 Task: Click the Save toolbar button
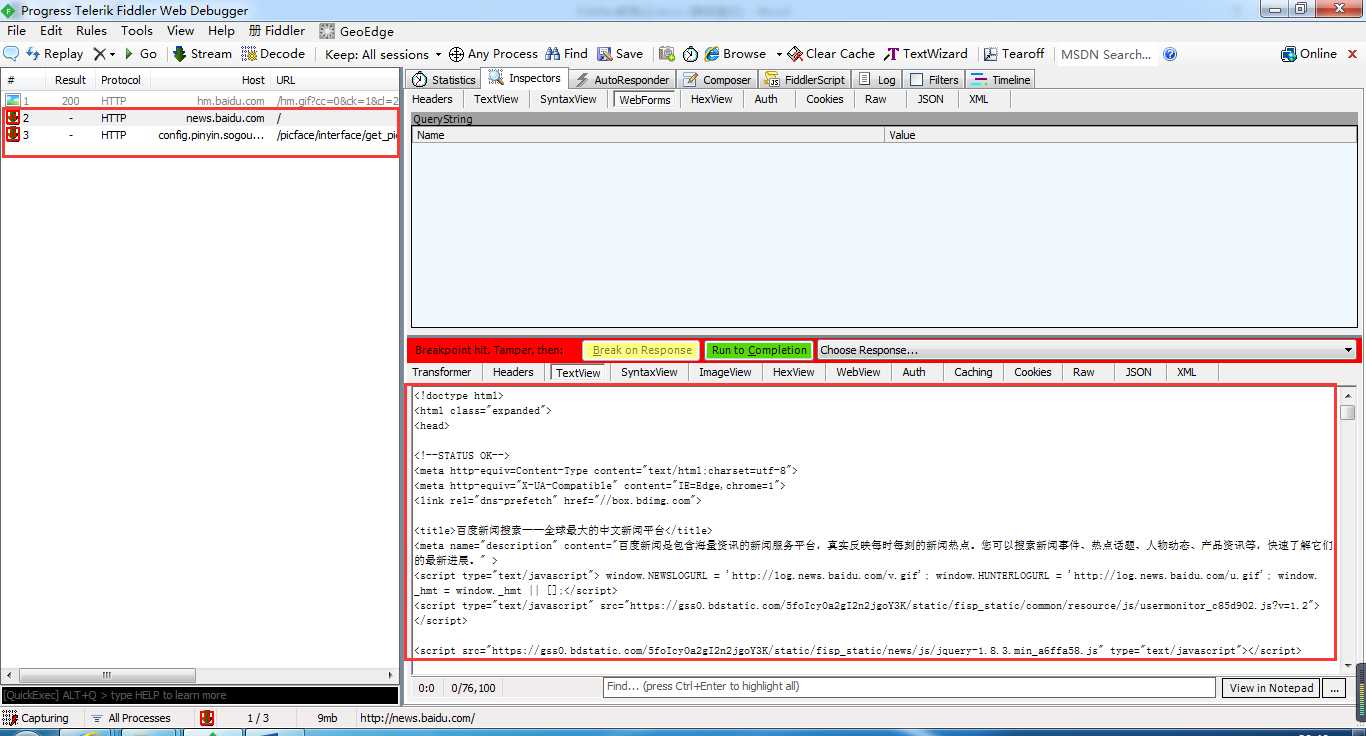click(x=620, y=54)
